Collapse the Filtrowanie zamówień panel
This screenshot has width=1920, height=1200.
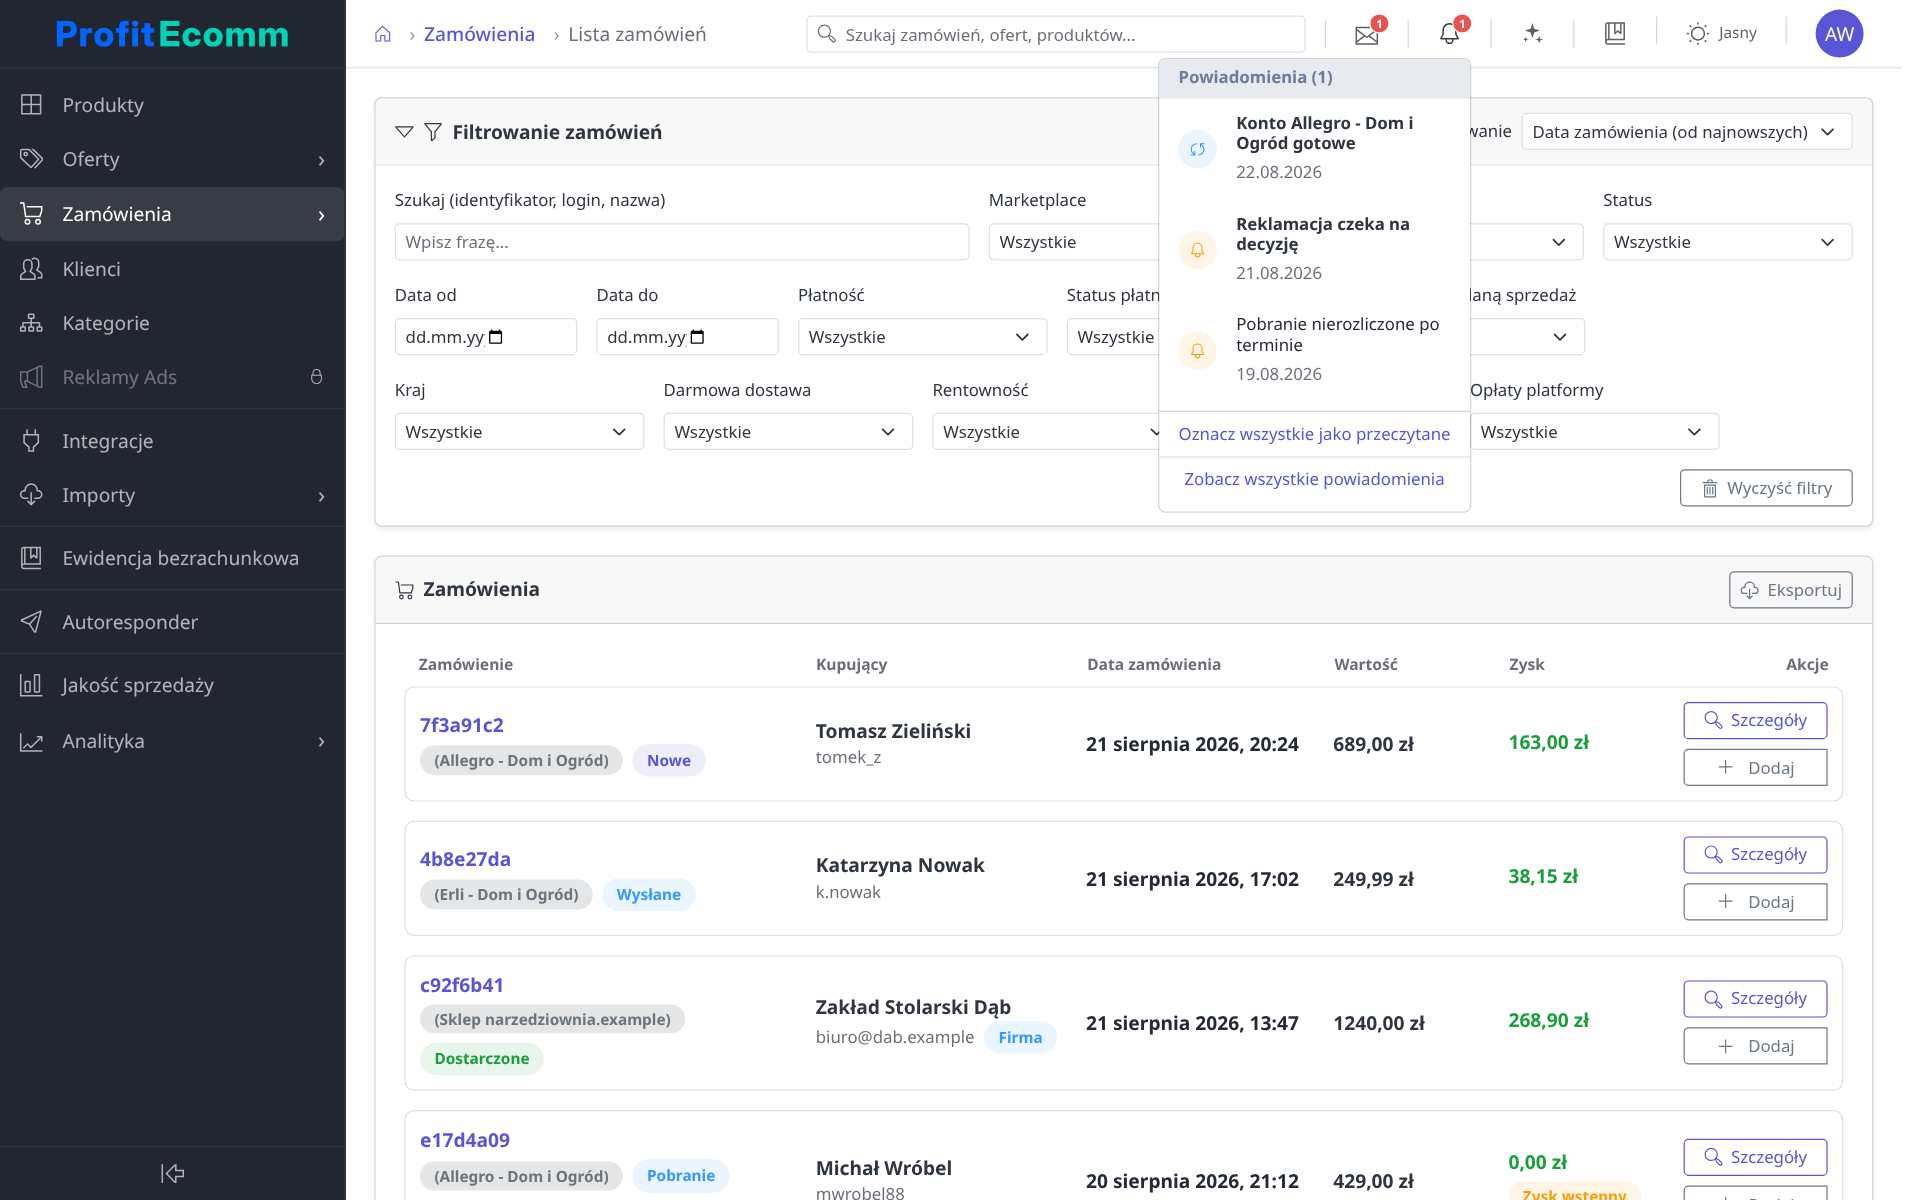404,132
